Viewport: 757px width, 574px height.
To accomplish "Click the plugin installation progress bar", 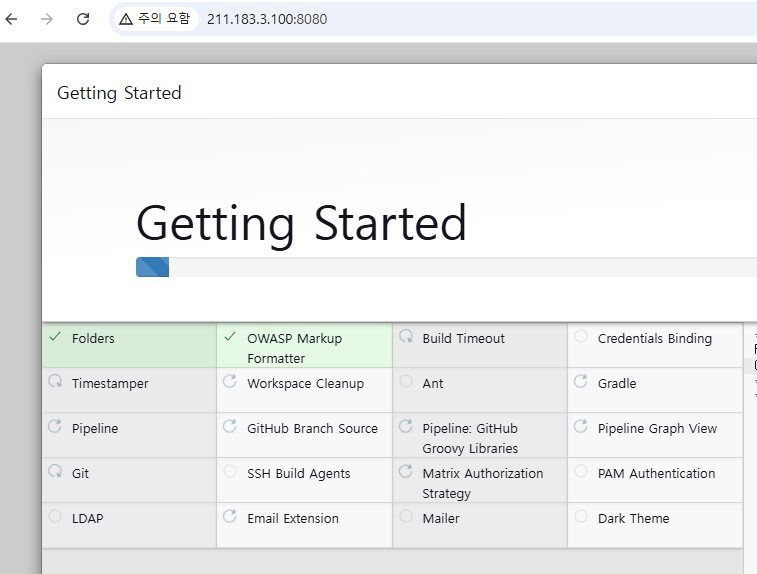I will (447, 267).
